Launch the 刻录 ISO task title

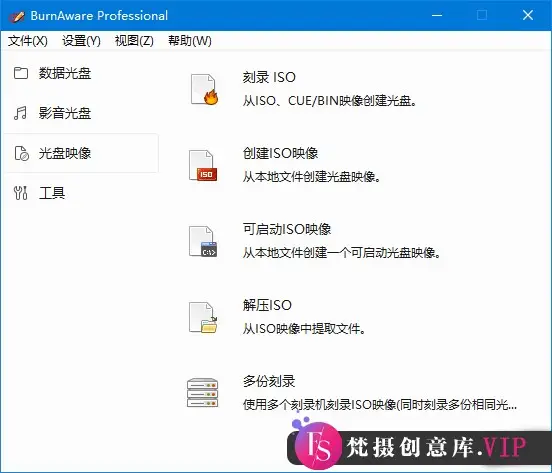(269, 77)
